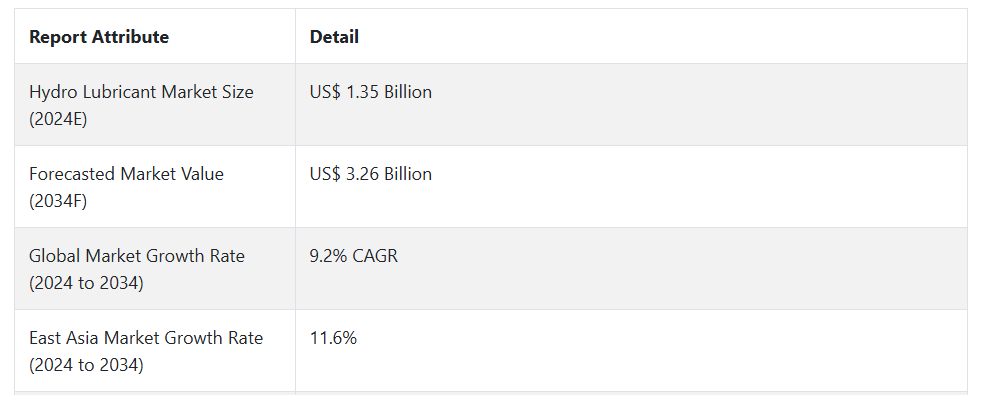
Task: Click the Forecasted Market Value cell
Action: pos(155,187)
